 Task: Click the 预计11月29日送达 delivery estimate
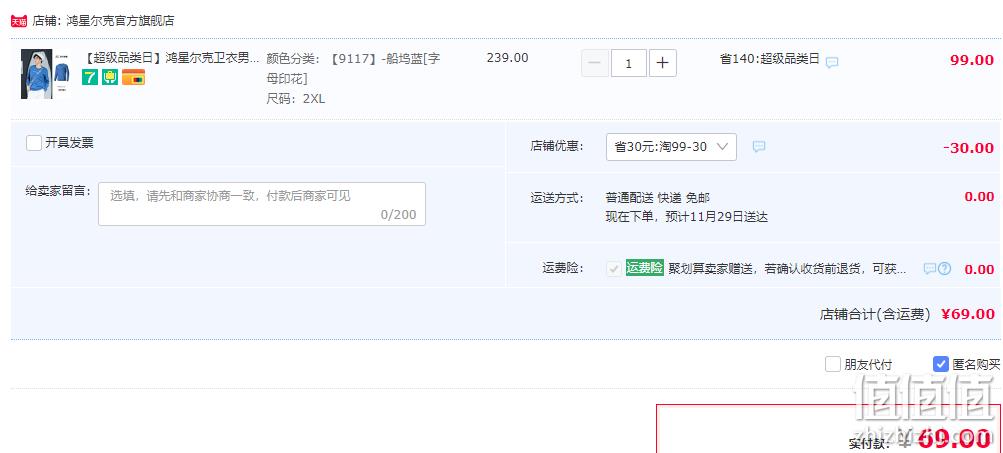(x=716, y=217)
